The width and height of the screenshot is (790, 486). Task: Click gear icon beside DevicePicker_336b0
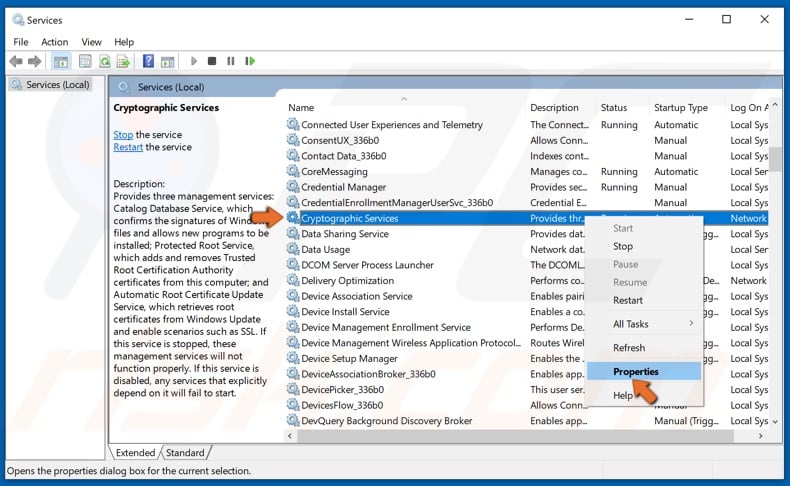(293, 390)
